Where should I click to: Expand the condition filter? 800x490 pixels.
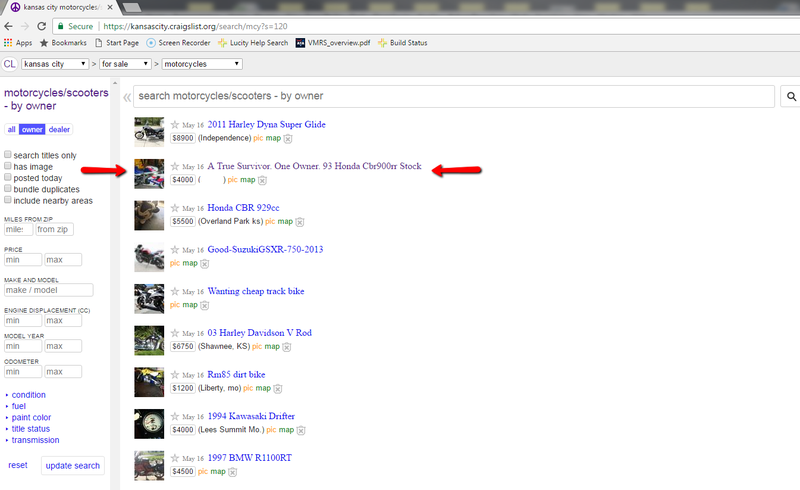click(x=29, y=395)
